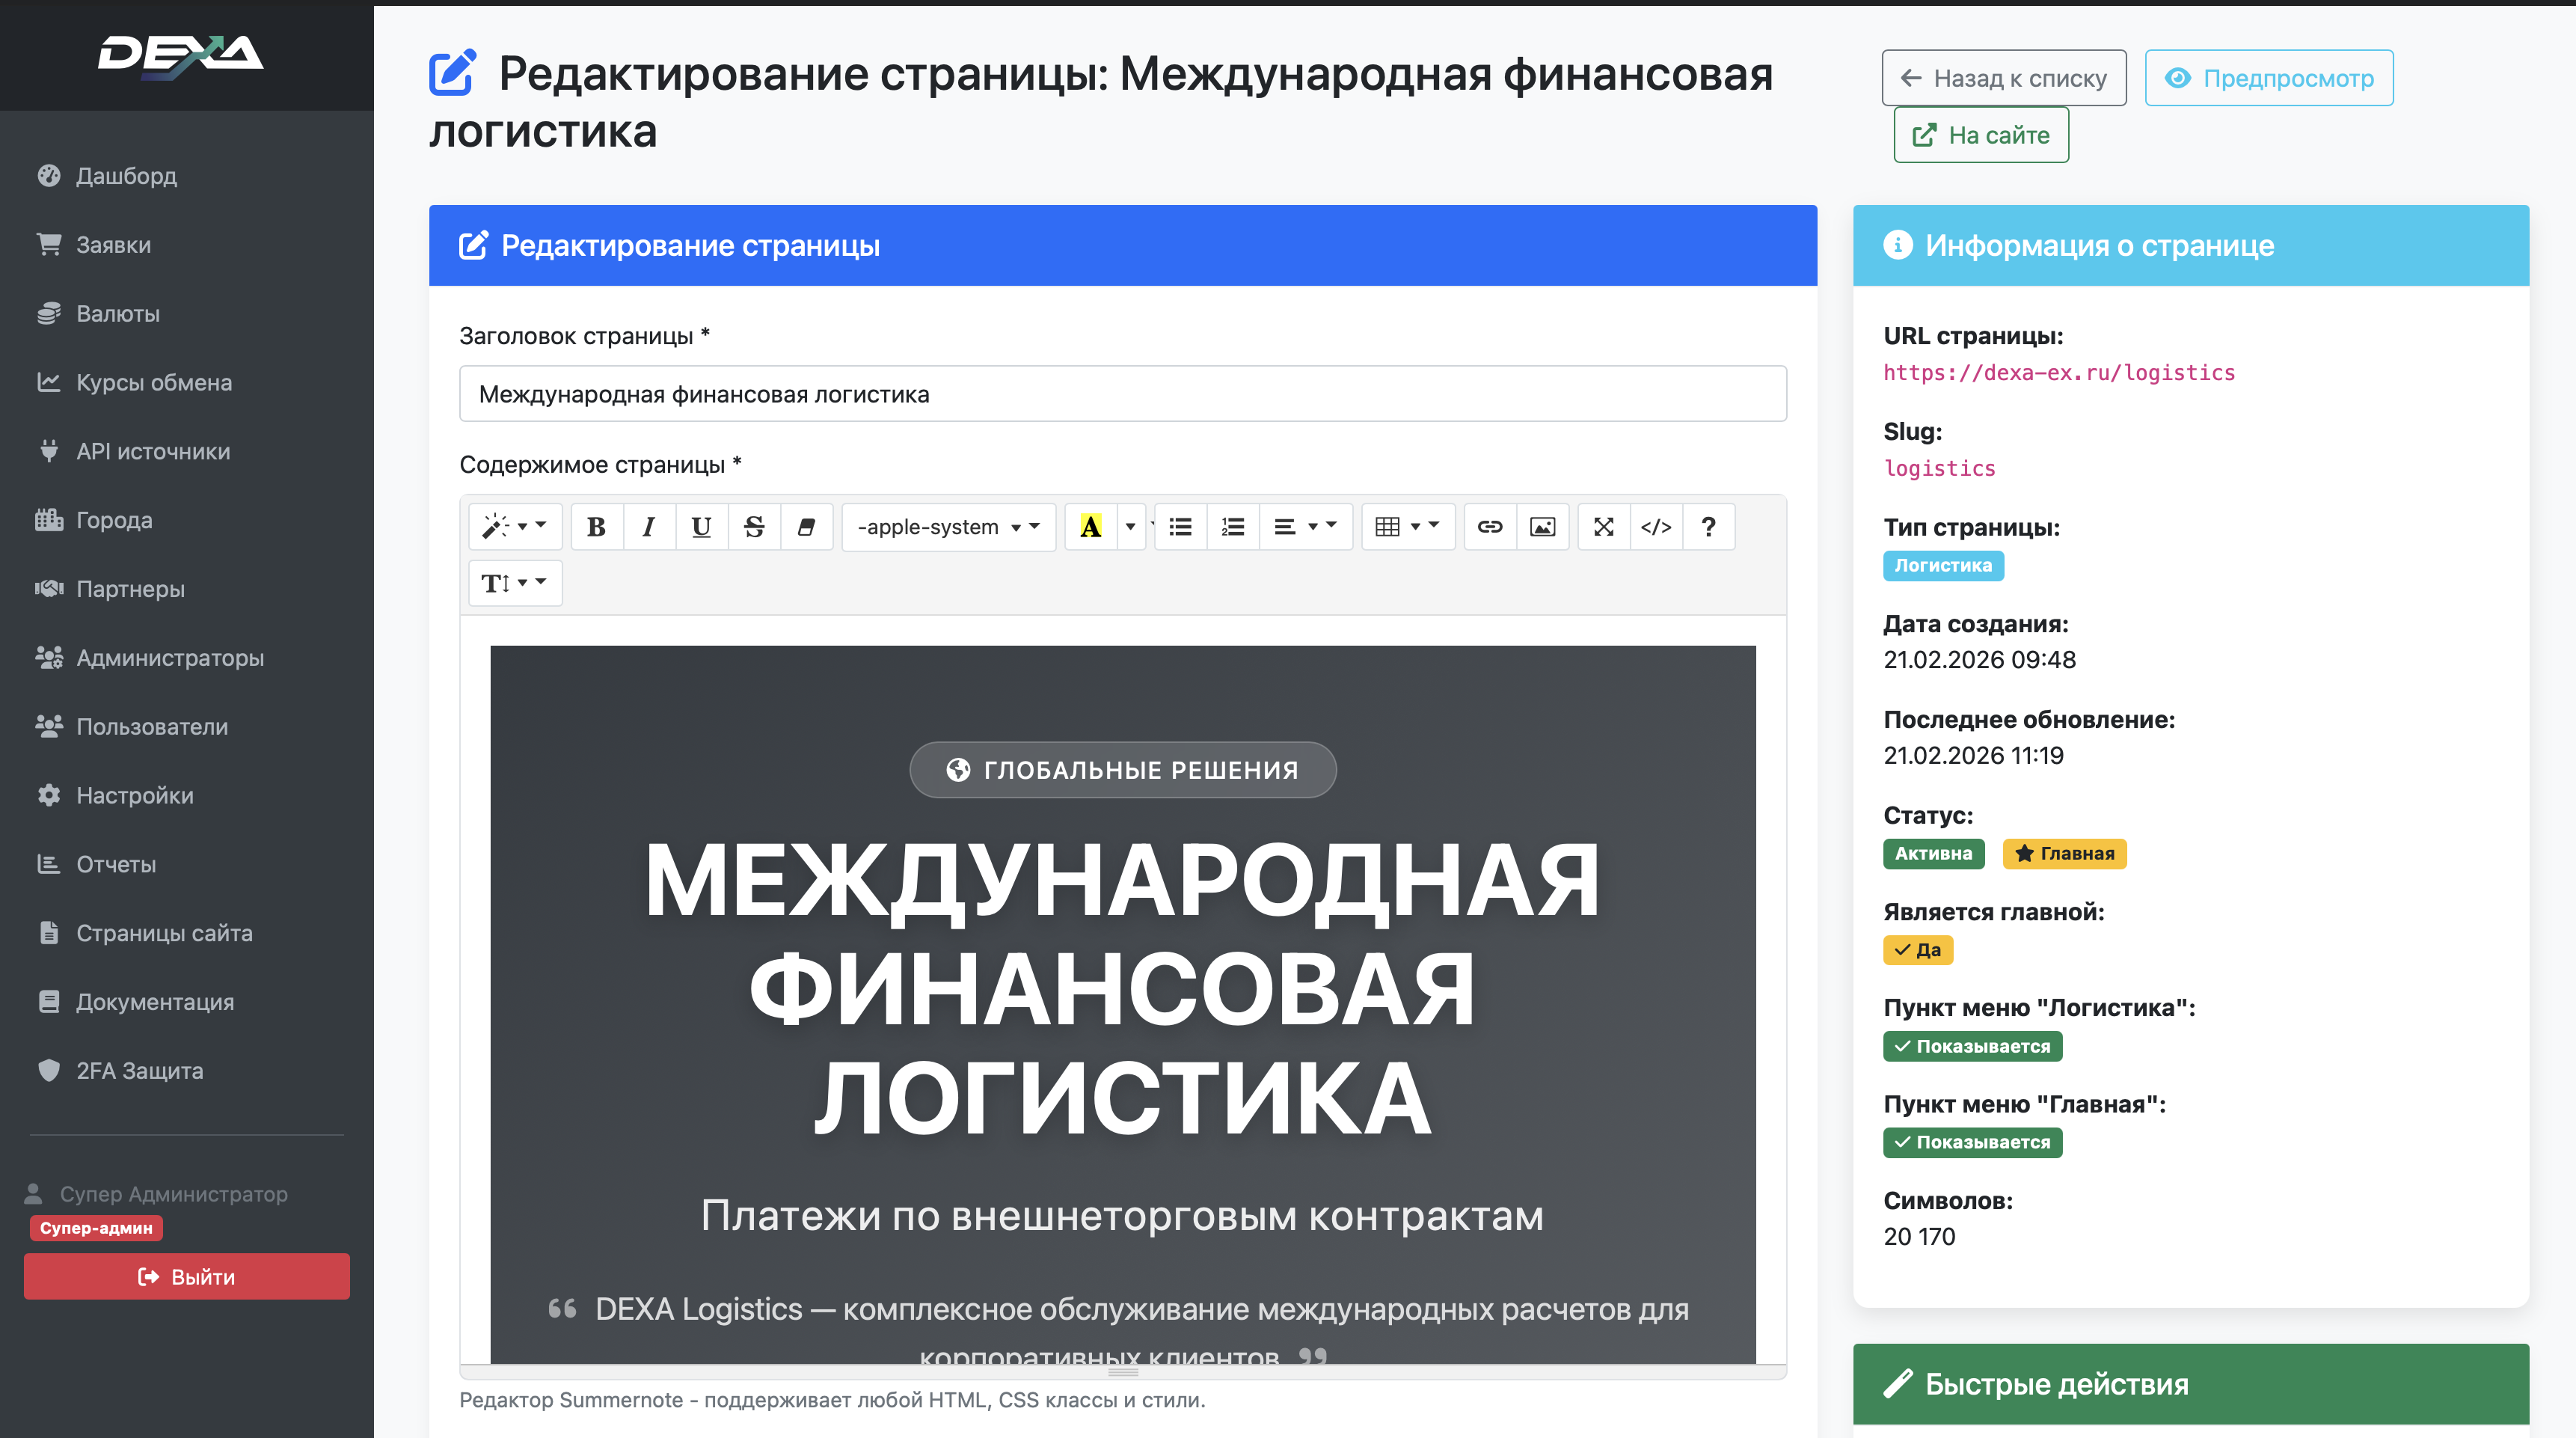Click the character count 20 170
This screenshot has height=1438, width=2576.
click(1919, 1237)
